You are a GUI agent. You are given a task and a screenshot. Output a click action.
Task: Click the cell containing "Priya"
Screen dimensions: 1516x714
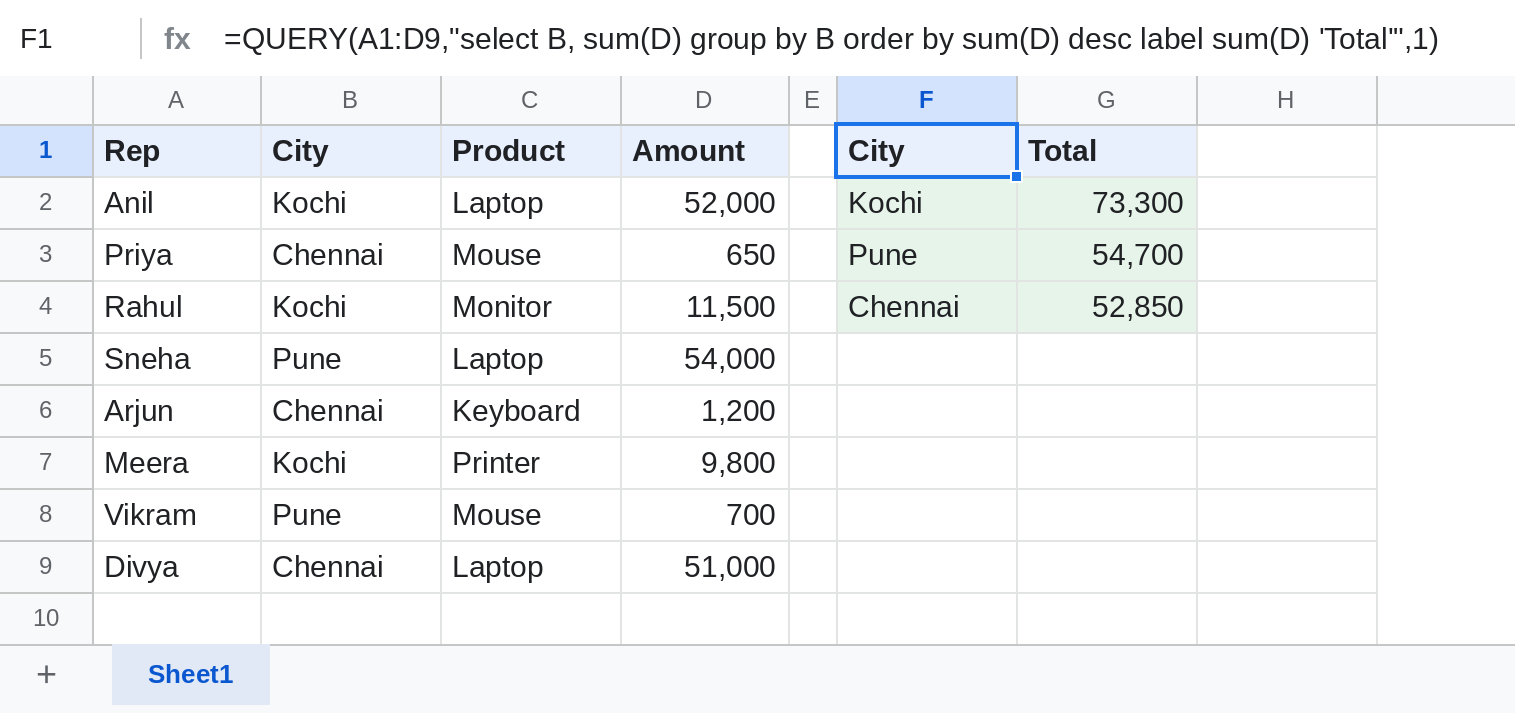(177, 255)
